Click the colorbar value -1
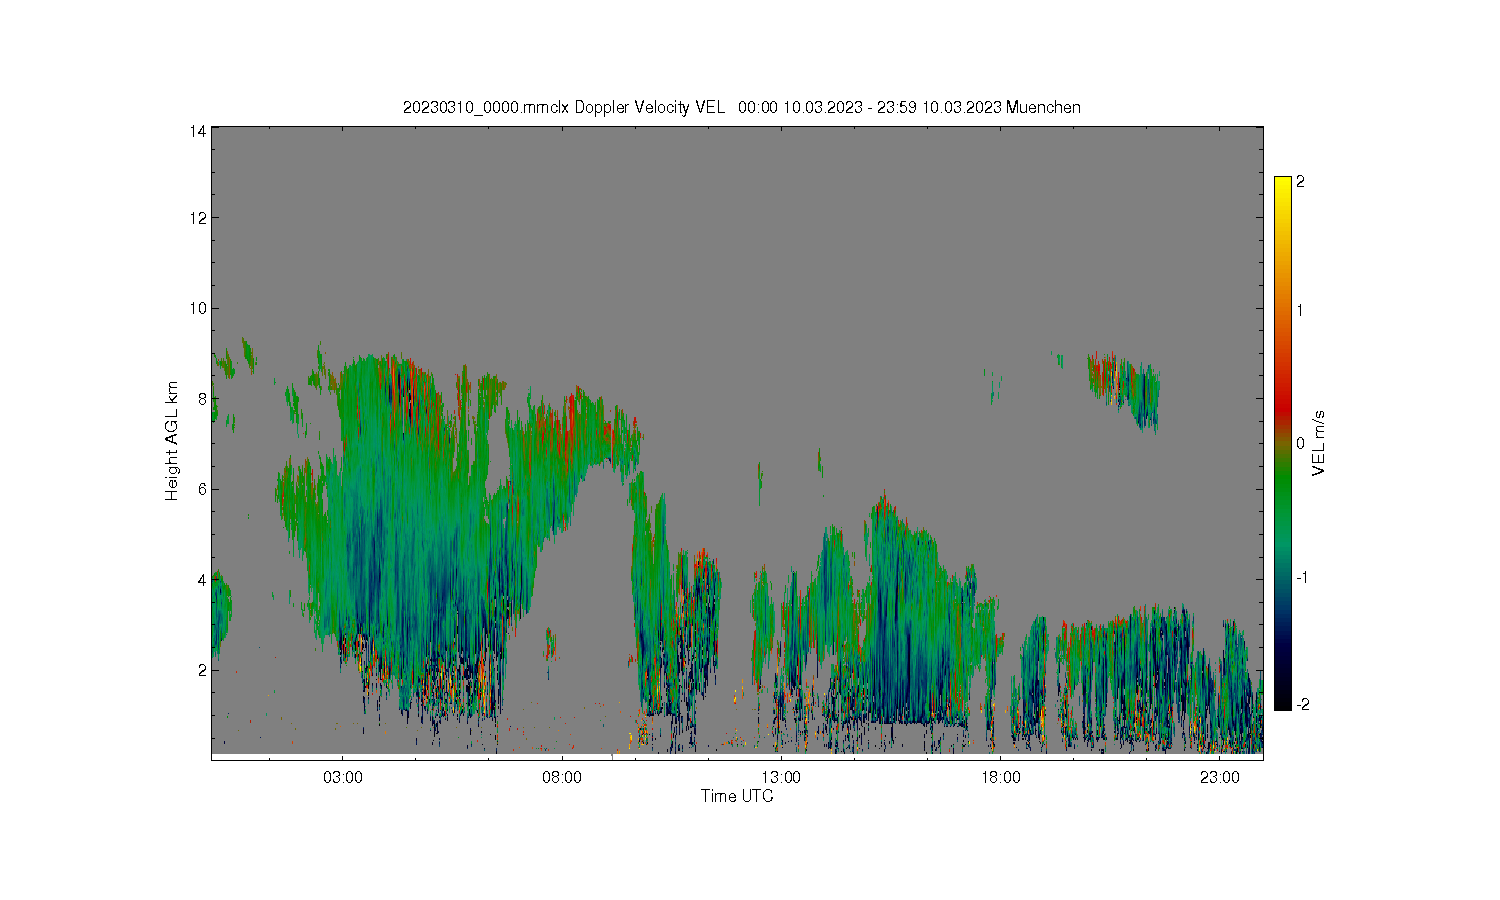Screen dimensions: 1500x900 [1303, 578]
